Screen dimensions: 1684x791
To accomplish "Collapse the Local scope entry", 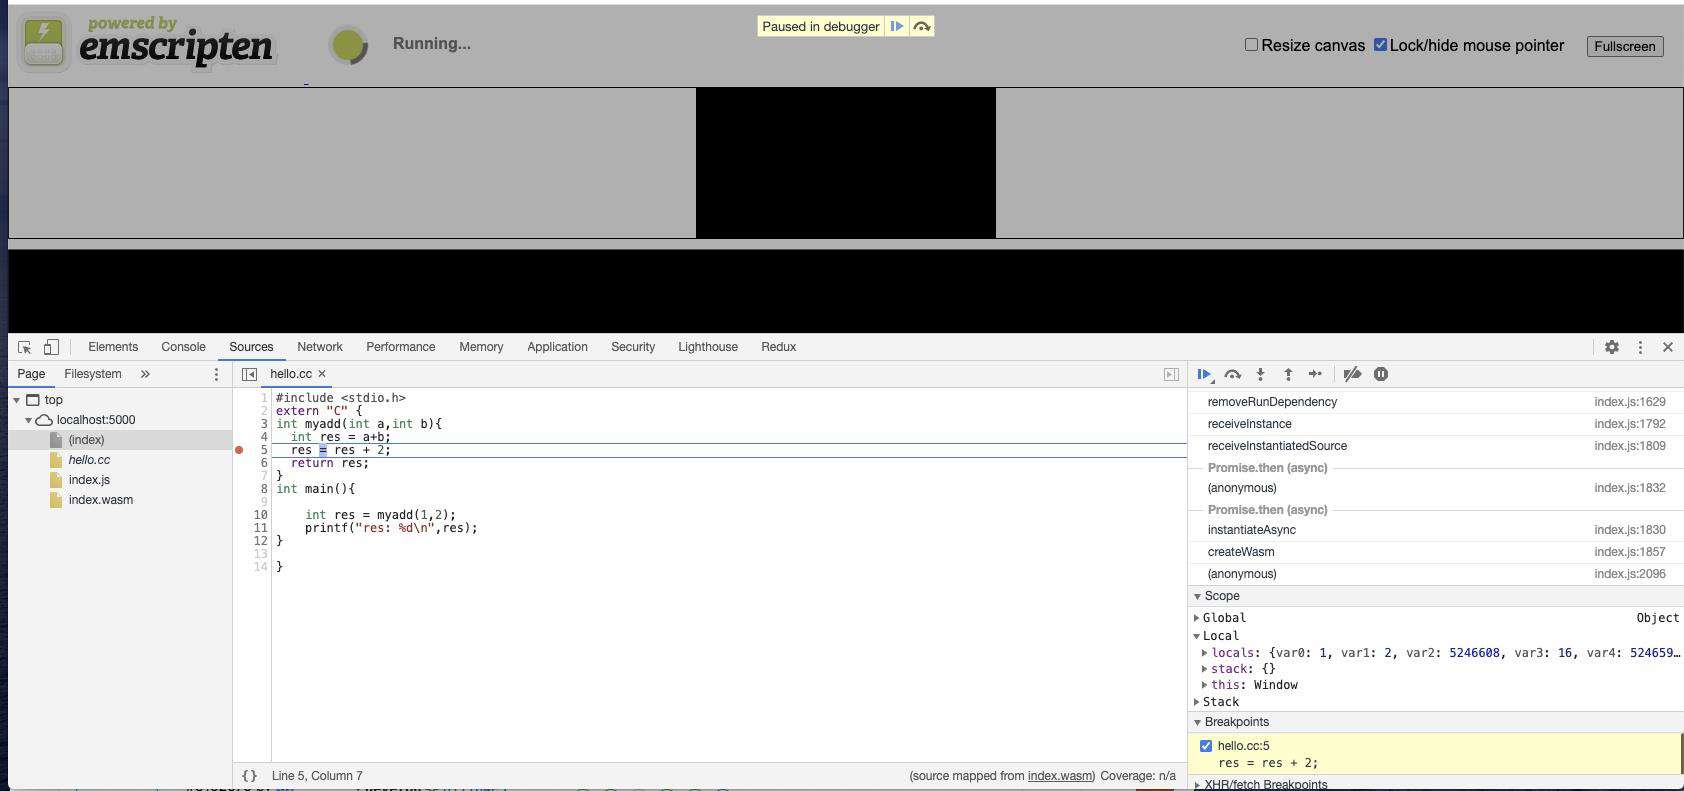I will (1197, 636).
